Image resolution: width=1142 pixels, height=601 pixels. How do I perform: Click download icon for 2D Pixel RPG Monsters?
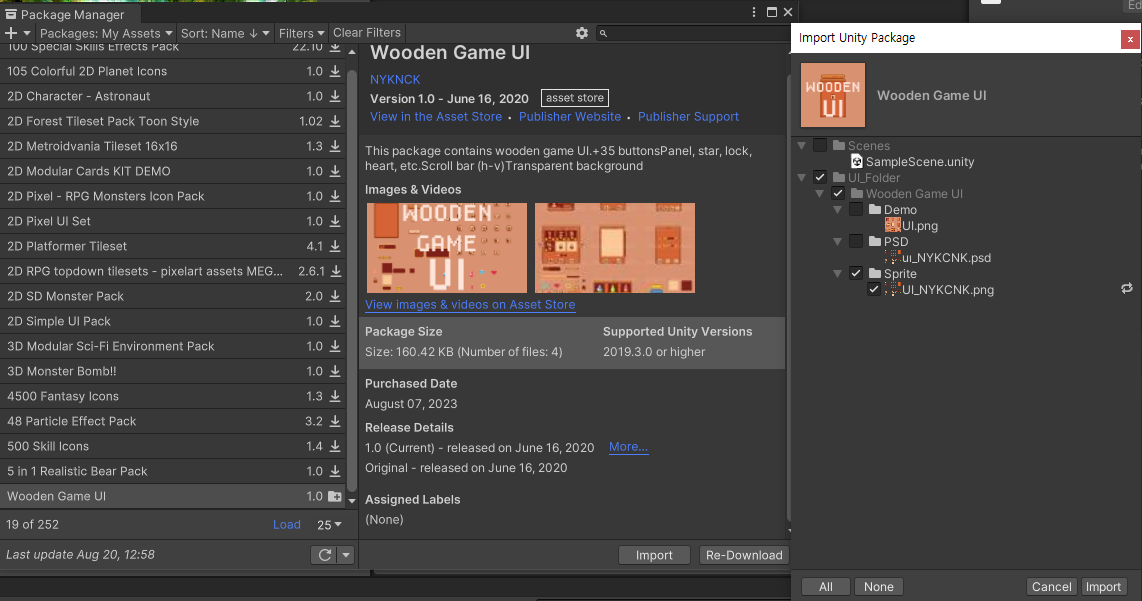point(335,196)
